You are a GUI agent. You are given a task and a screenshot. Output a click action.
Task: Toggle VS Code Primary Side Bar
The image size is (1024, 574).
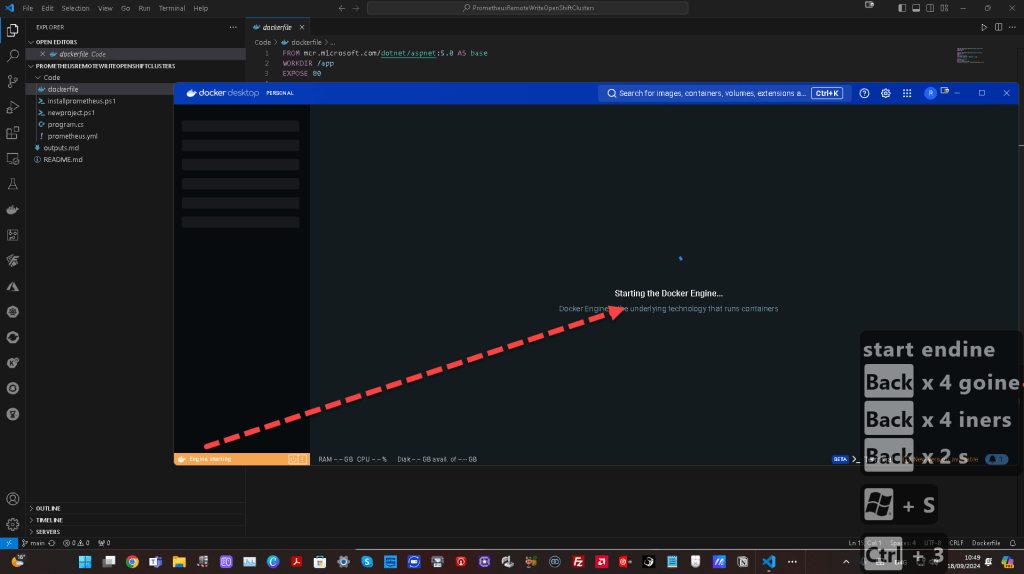pyautogui.click(x=902, y=8)
